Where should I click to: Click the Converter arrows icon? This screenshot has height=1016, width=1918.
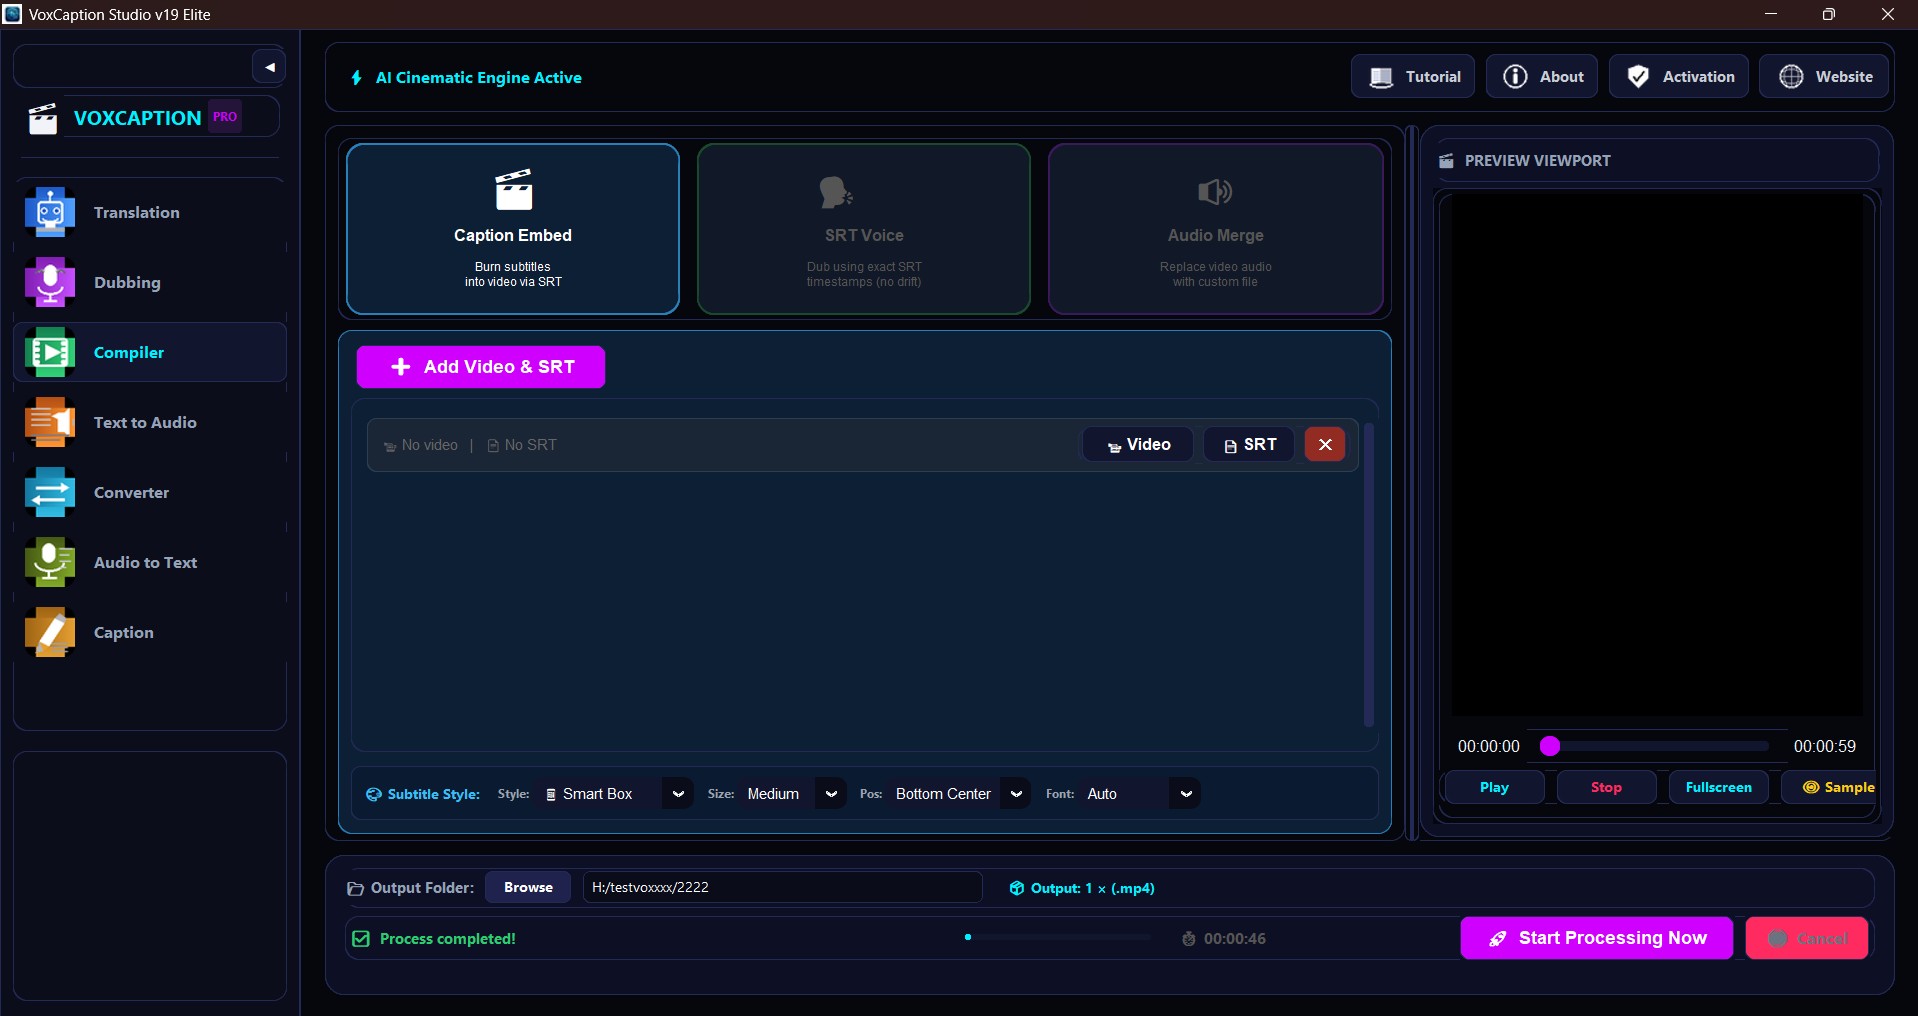pyautogui.click(x=50, y=492)
